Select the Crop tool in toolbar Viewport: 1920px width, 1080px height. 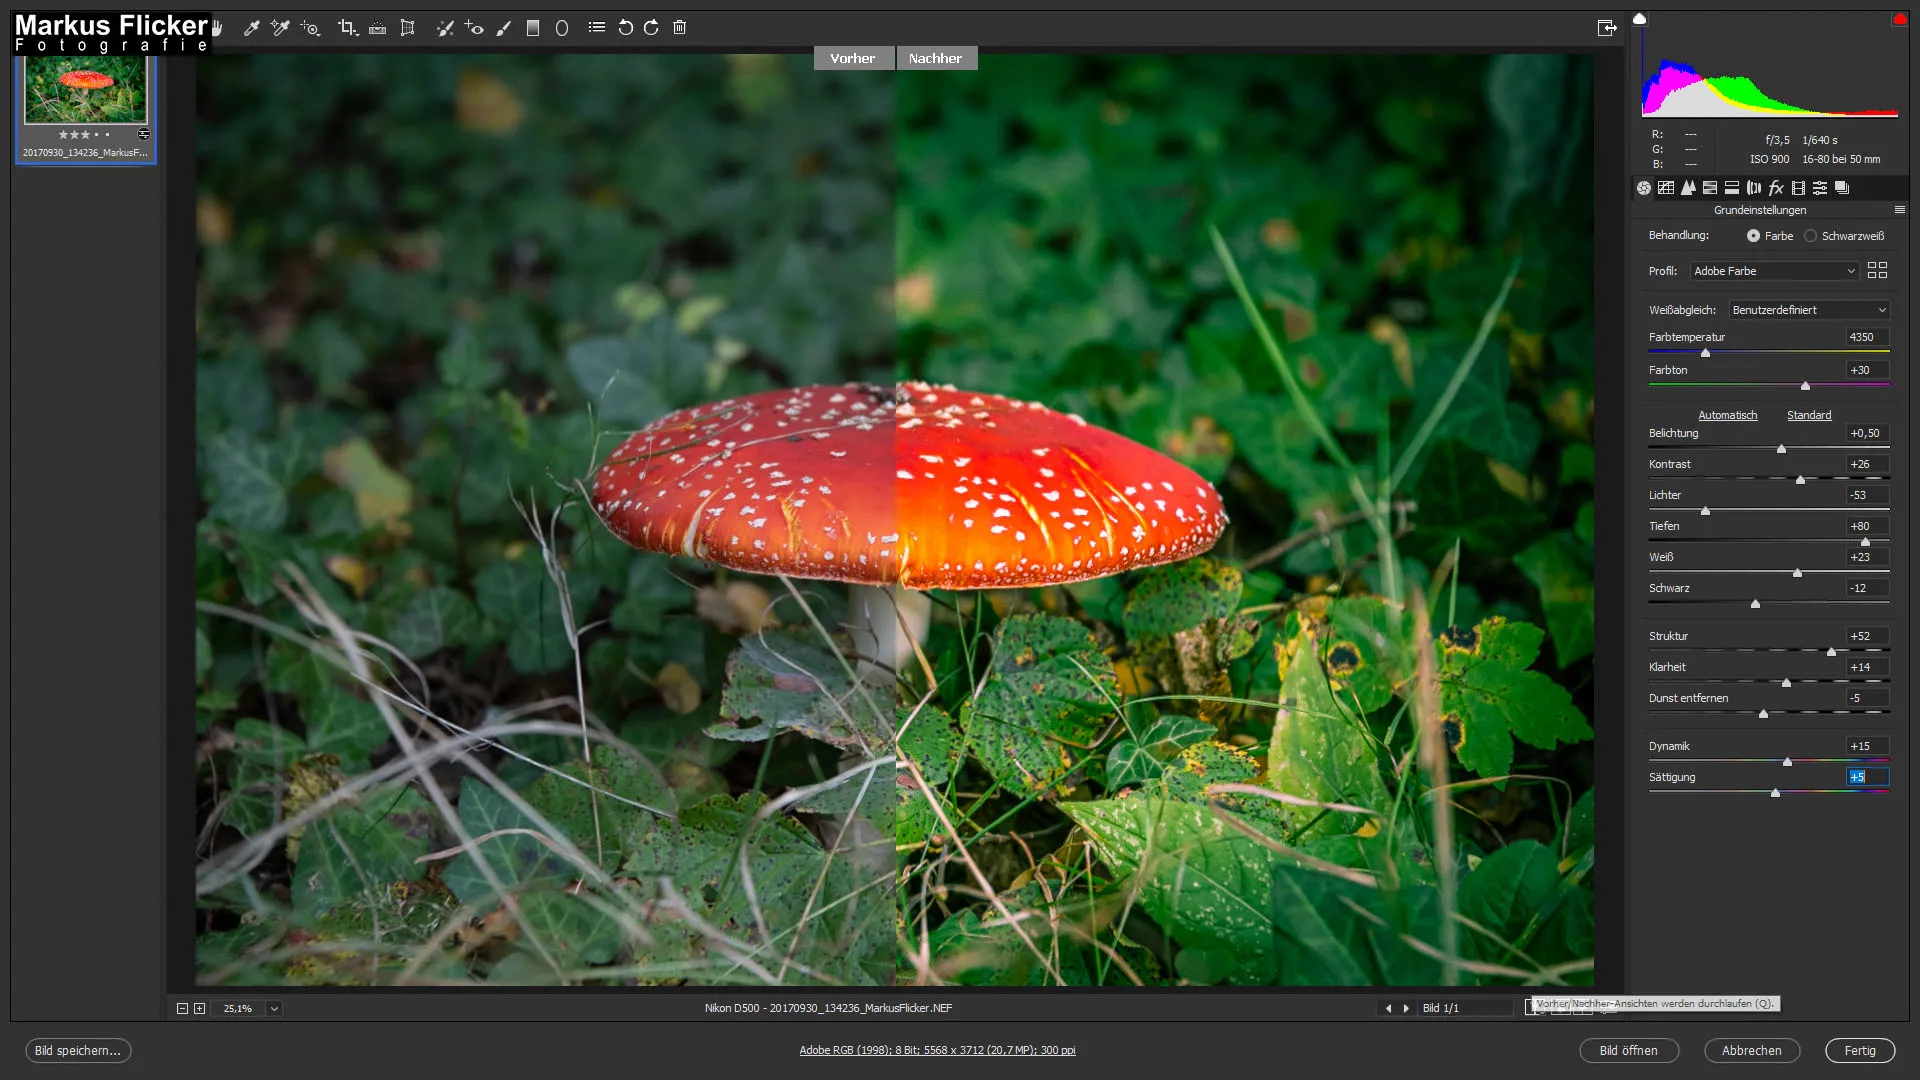[346, 28]
